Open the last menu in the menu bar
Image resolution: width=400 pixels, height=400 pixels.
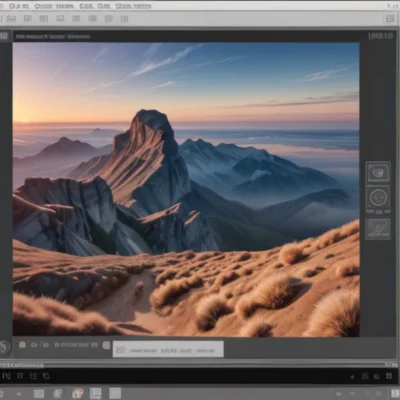(x=133, y=6)
